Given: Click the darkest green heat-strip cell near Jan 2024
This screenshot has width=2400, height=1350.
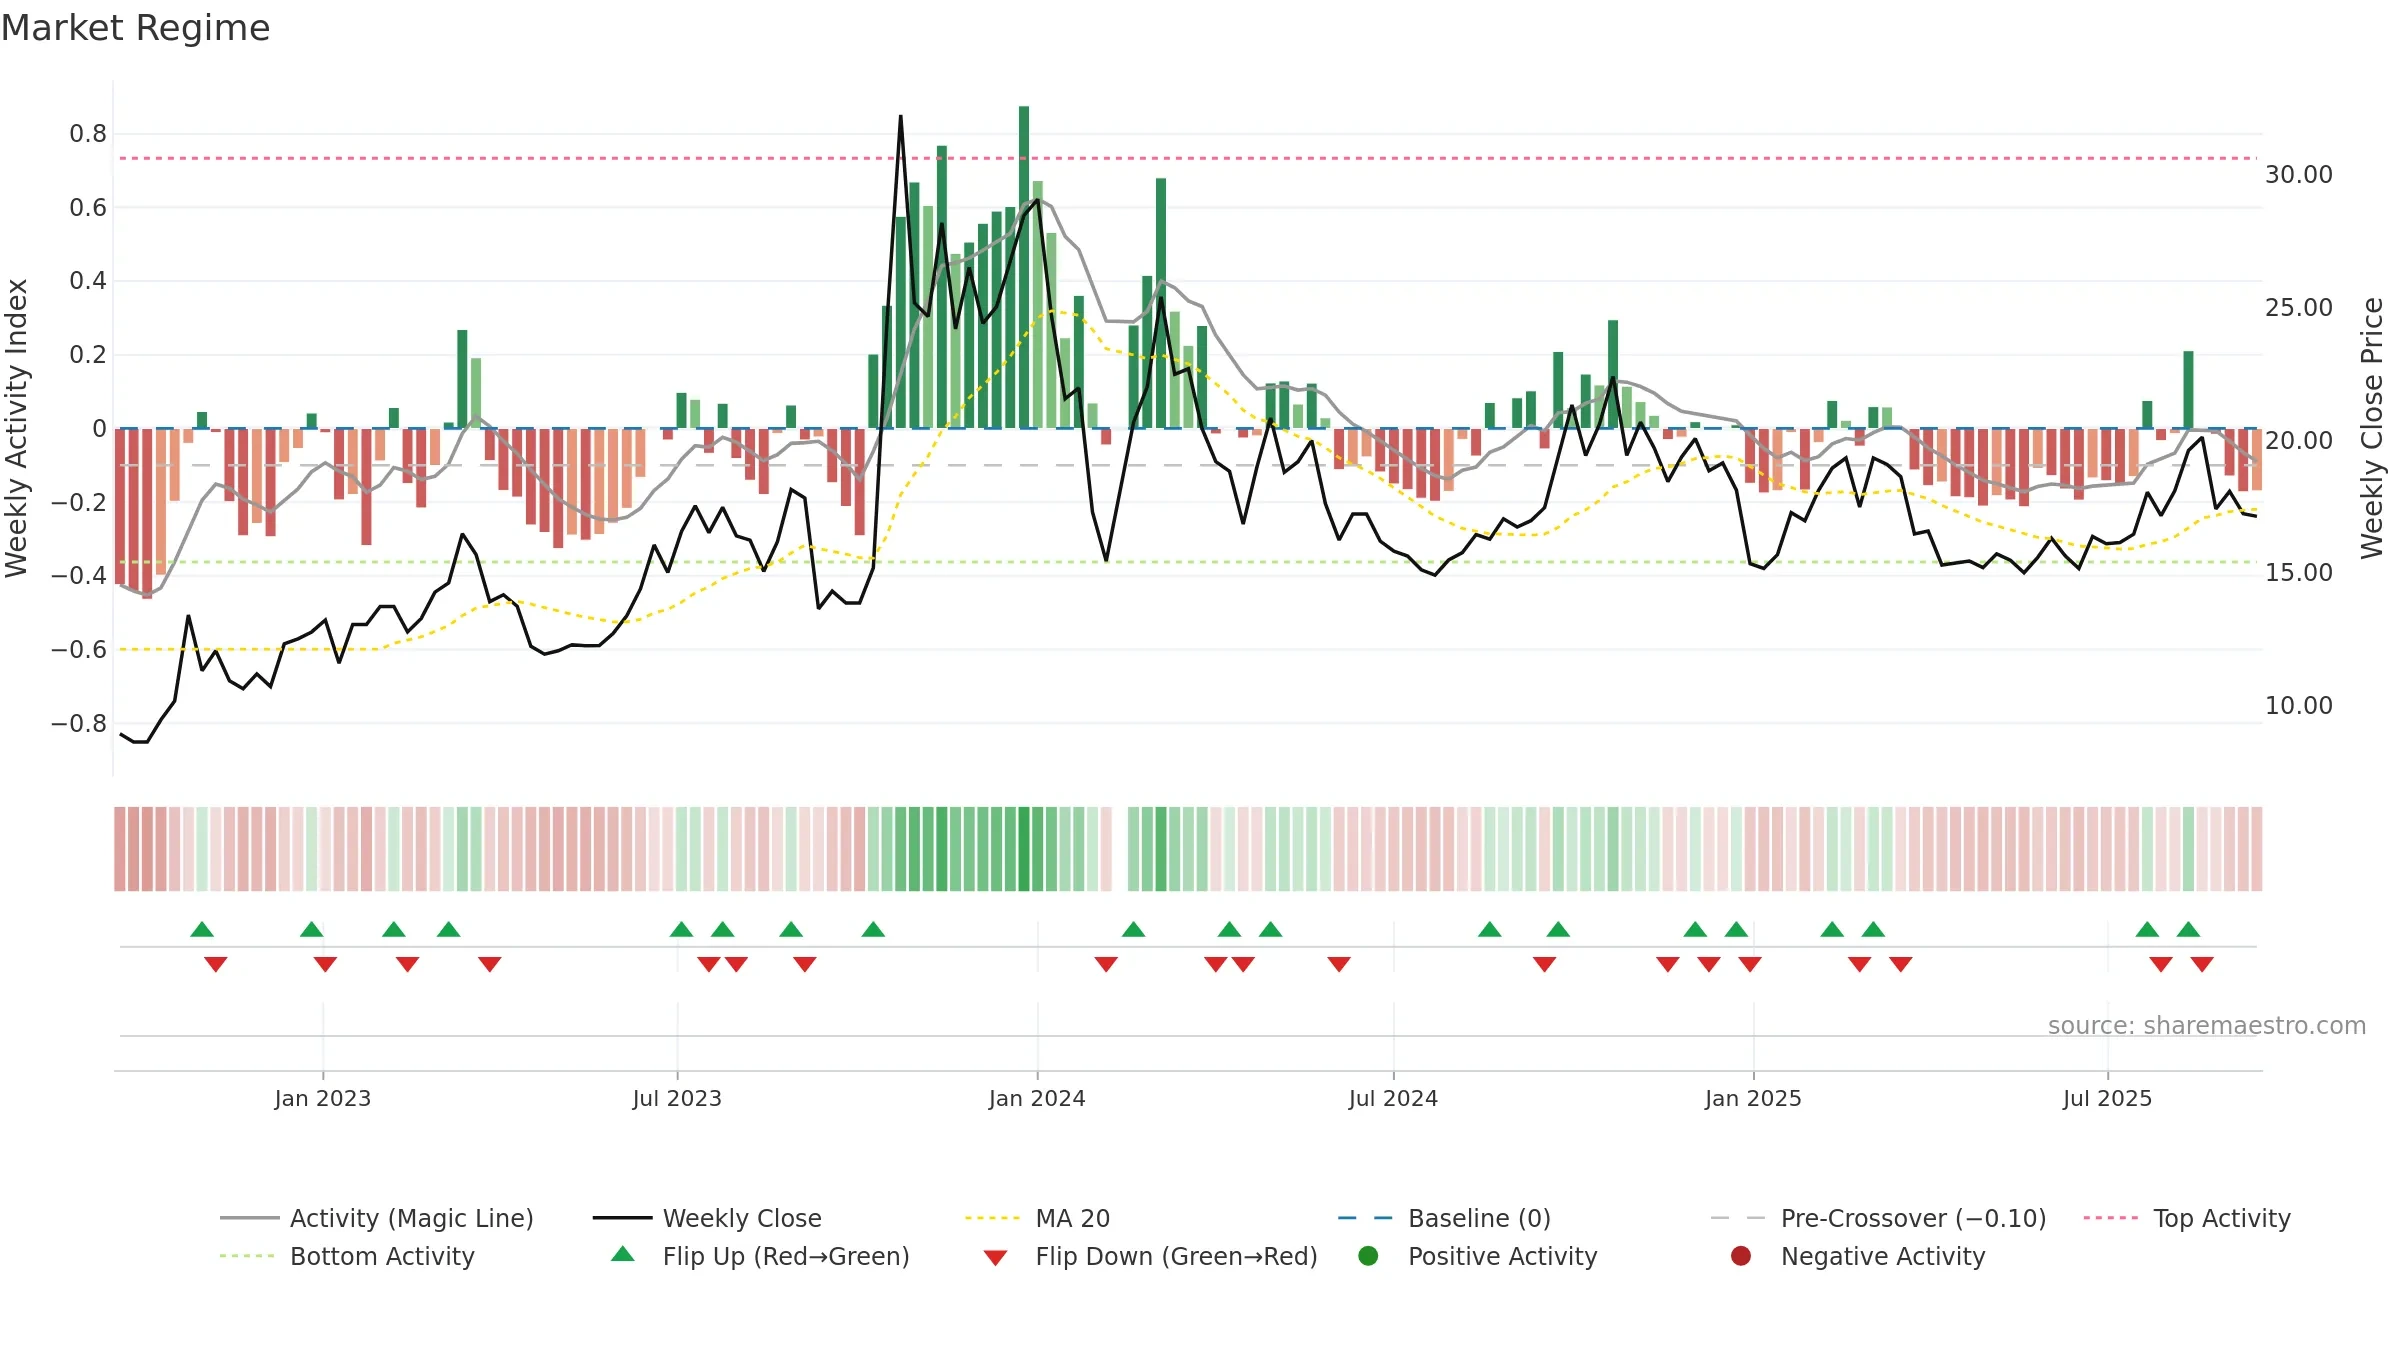Looking at the screenshot, I should 1024,849.
